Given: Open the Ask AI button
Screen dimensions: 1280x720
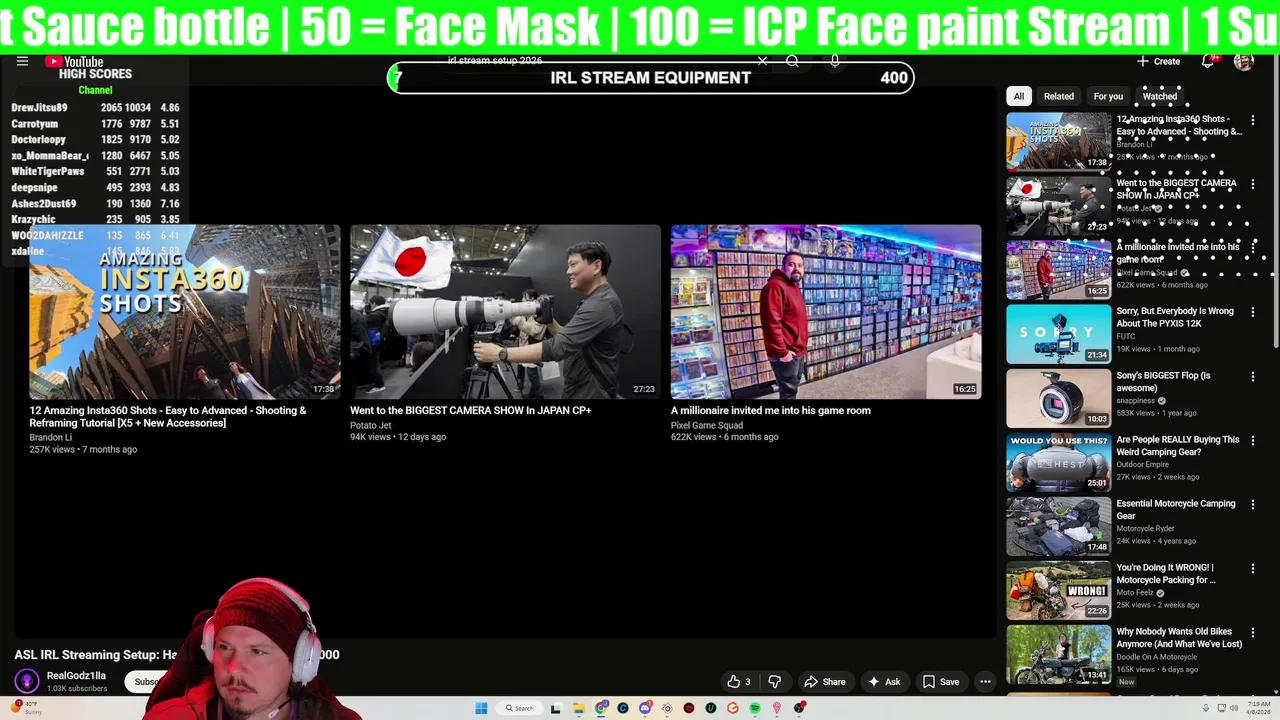Looking at the screenshot, I should pyautogui.click(x=884, y=682).
